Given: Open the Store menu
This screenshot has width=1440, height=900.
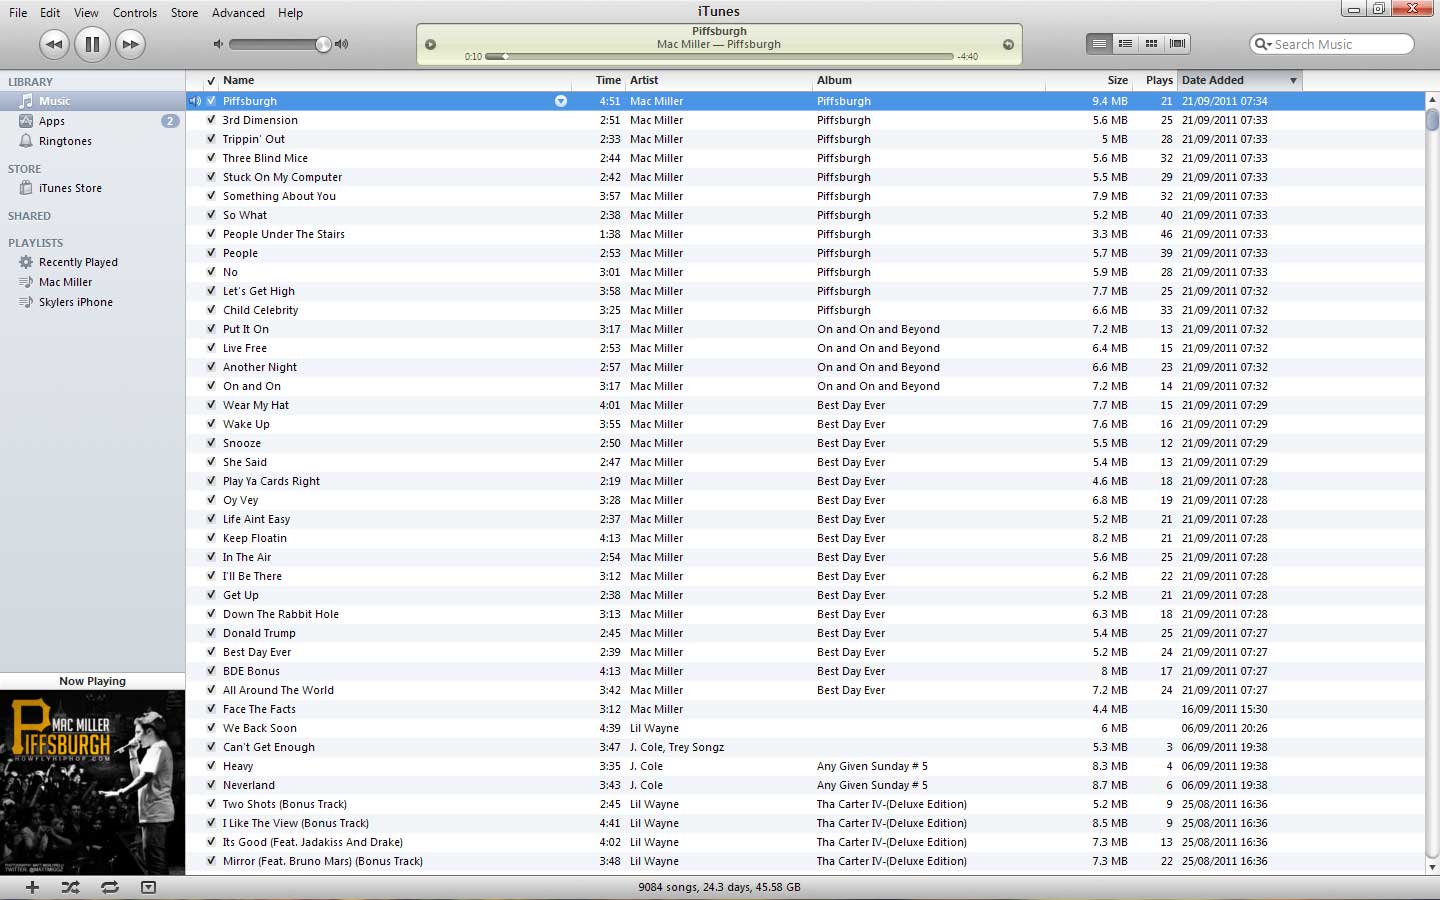Looking at the screenshot, I should pos(184,13).
